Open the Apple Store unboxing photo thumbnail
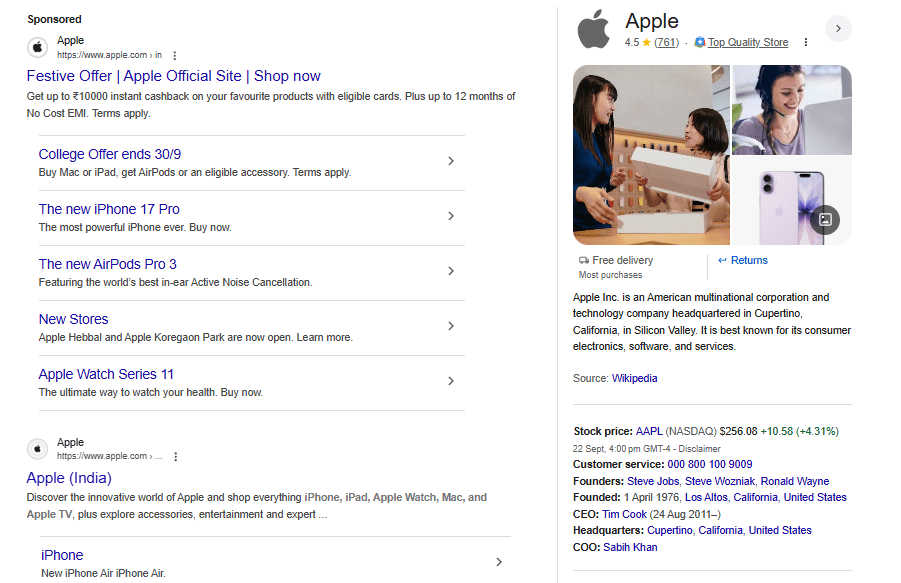 click(x=651, y=155)
